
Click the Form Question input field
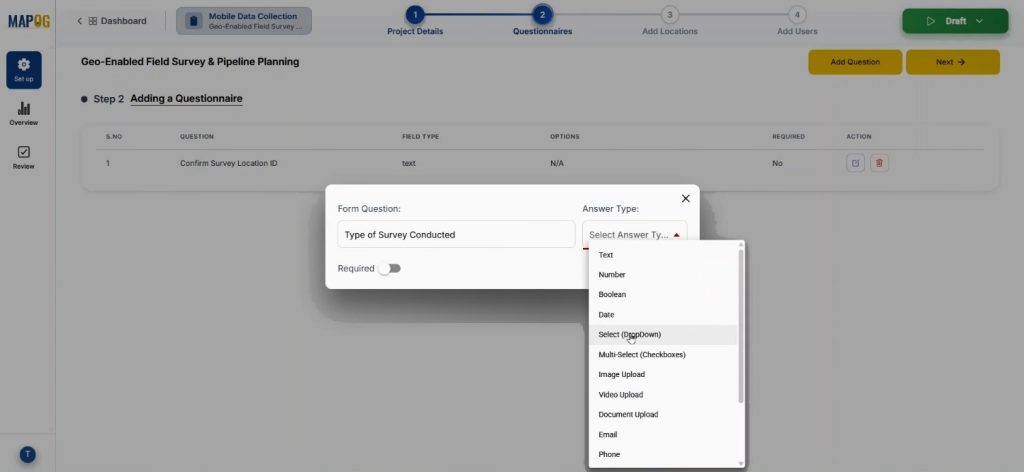pos(456,234)
